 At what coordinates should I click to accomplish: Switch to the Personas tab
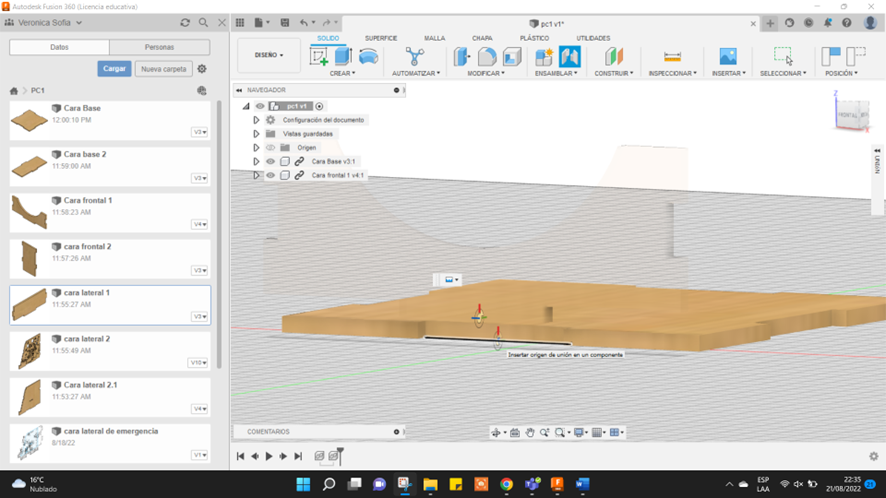159,47
